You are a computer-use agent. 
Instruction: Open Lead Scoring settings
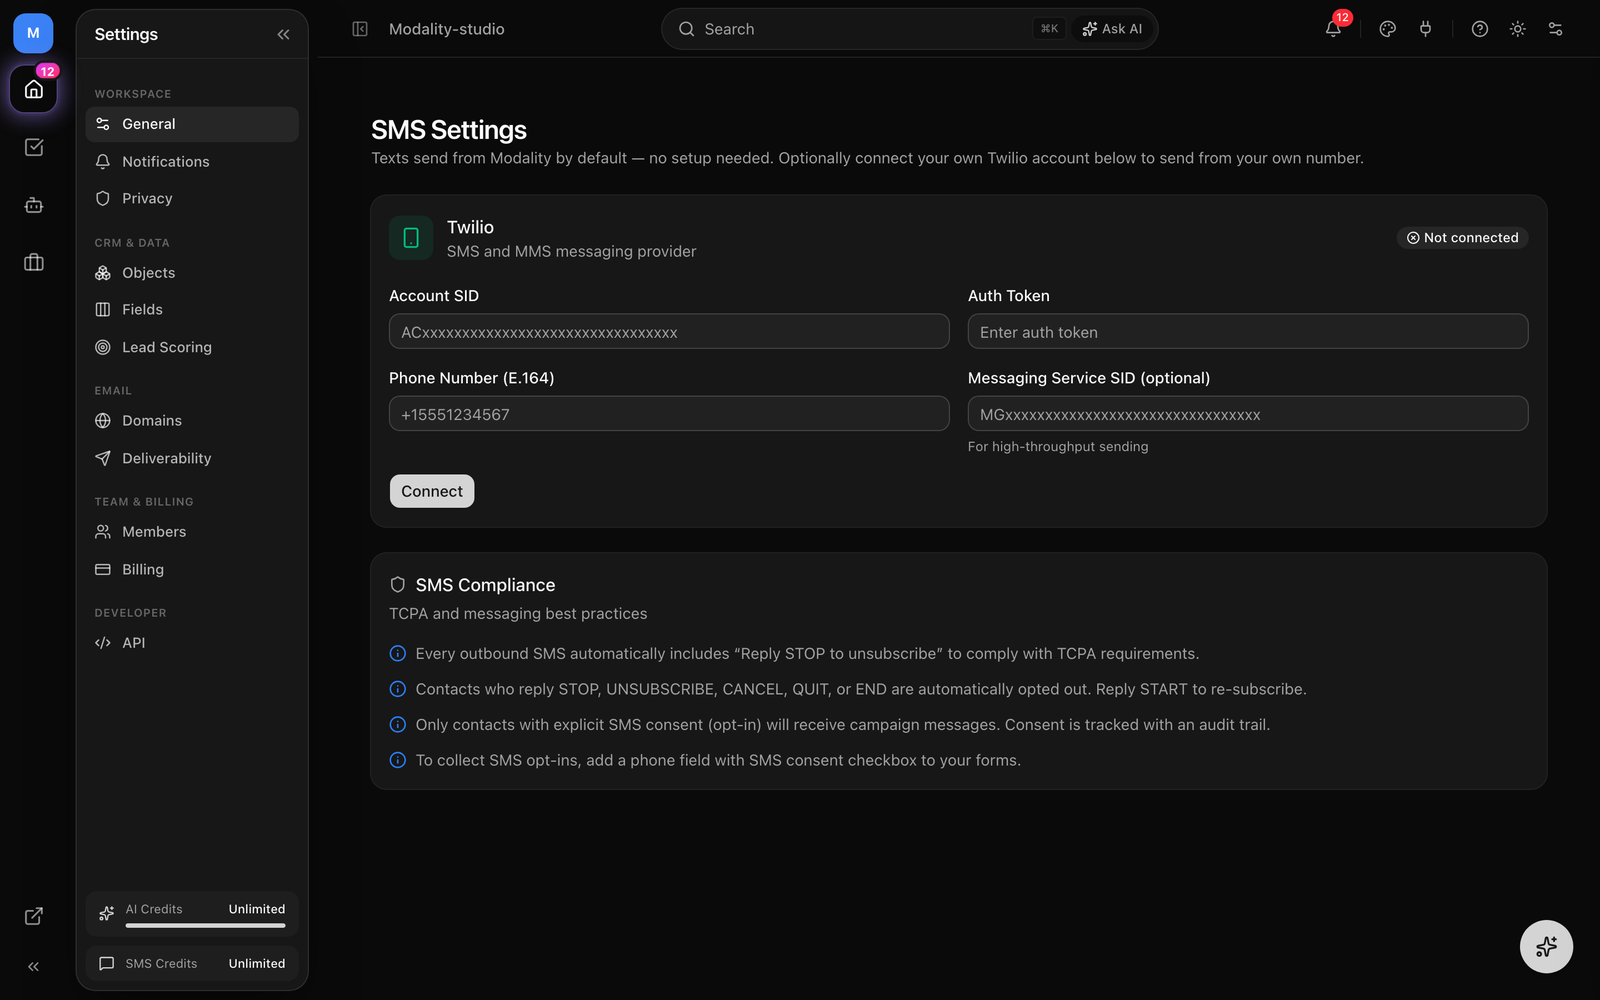pyautogui.click(x=192, y=347)
